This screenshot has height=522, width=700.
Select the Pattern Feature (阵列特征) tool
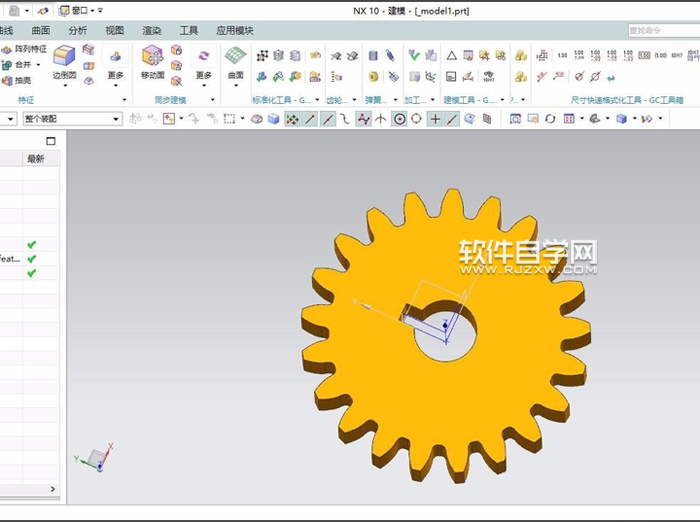pos(25,49)
